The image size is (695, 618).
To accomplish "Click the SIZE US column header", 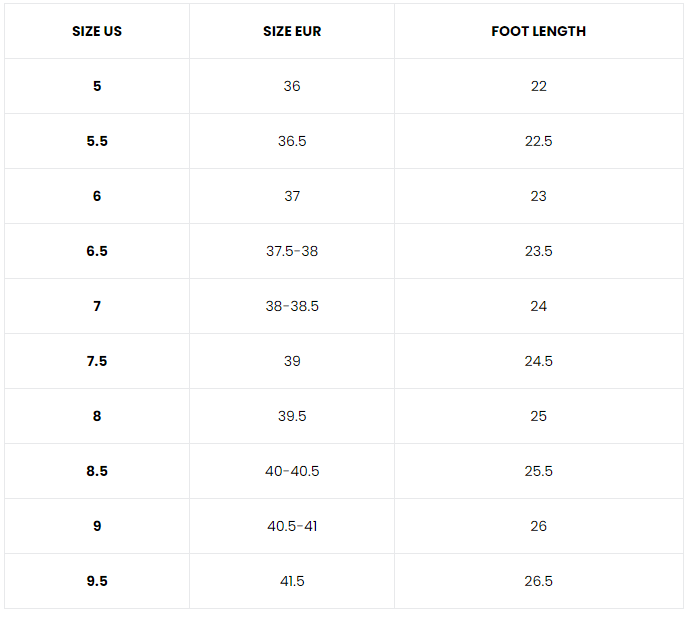I will click(97, 31).
